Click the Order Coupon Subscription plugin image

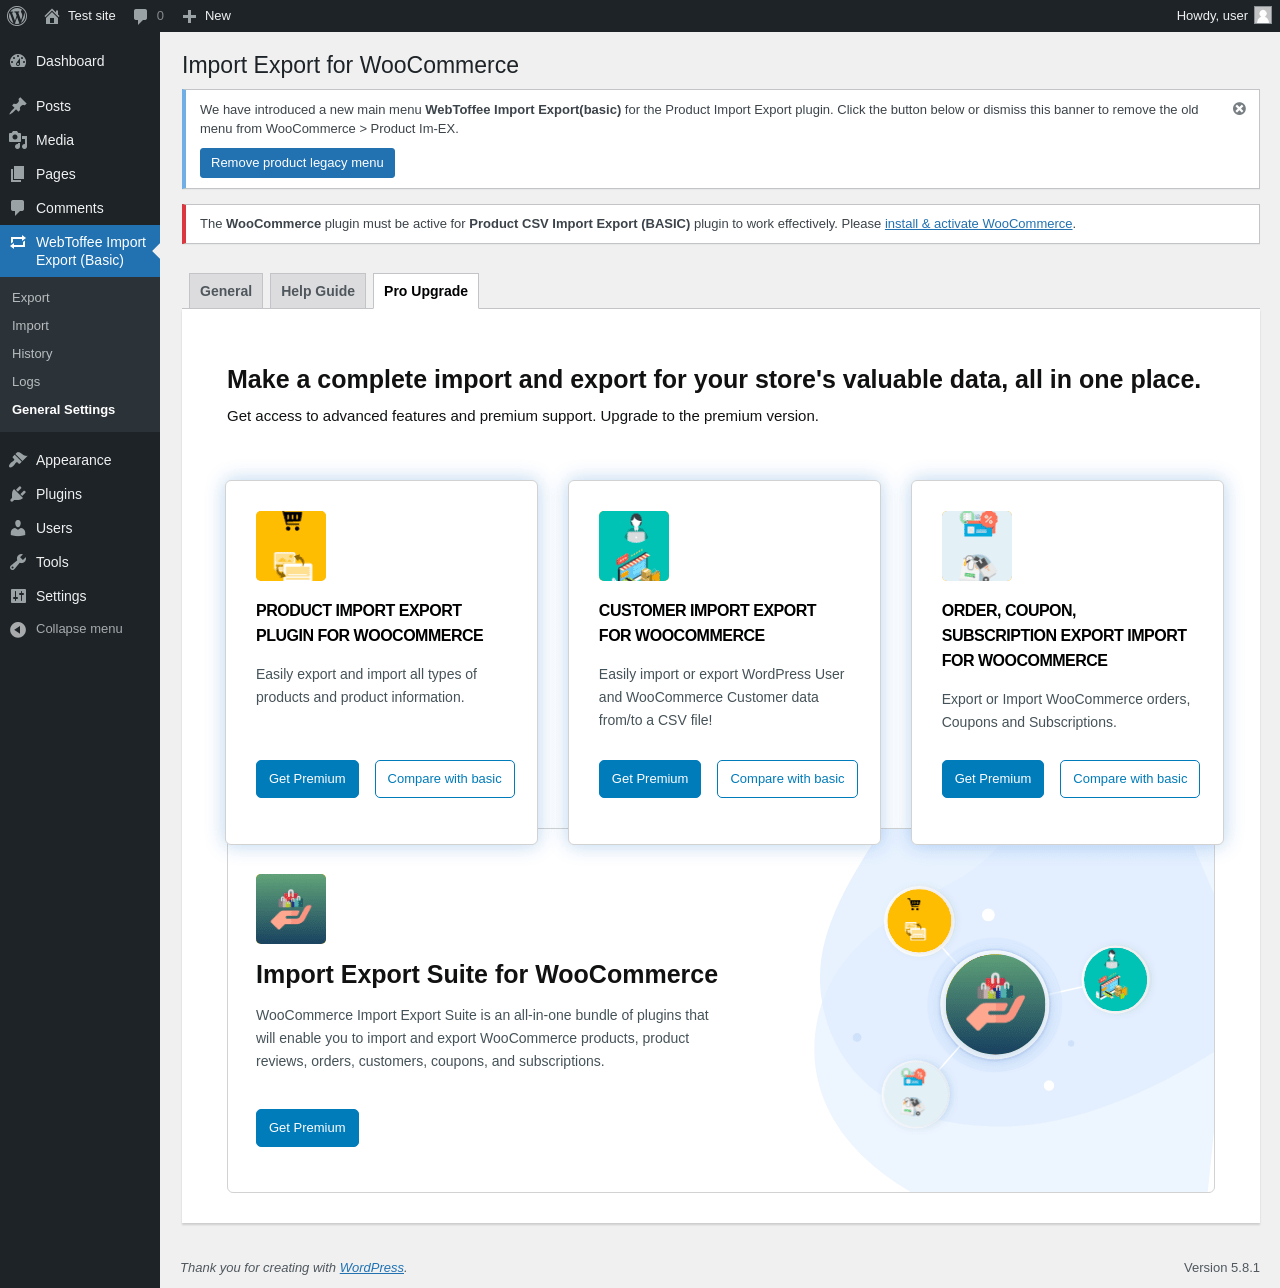977,546
